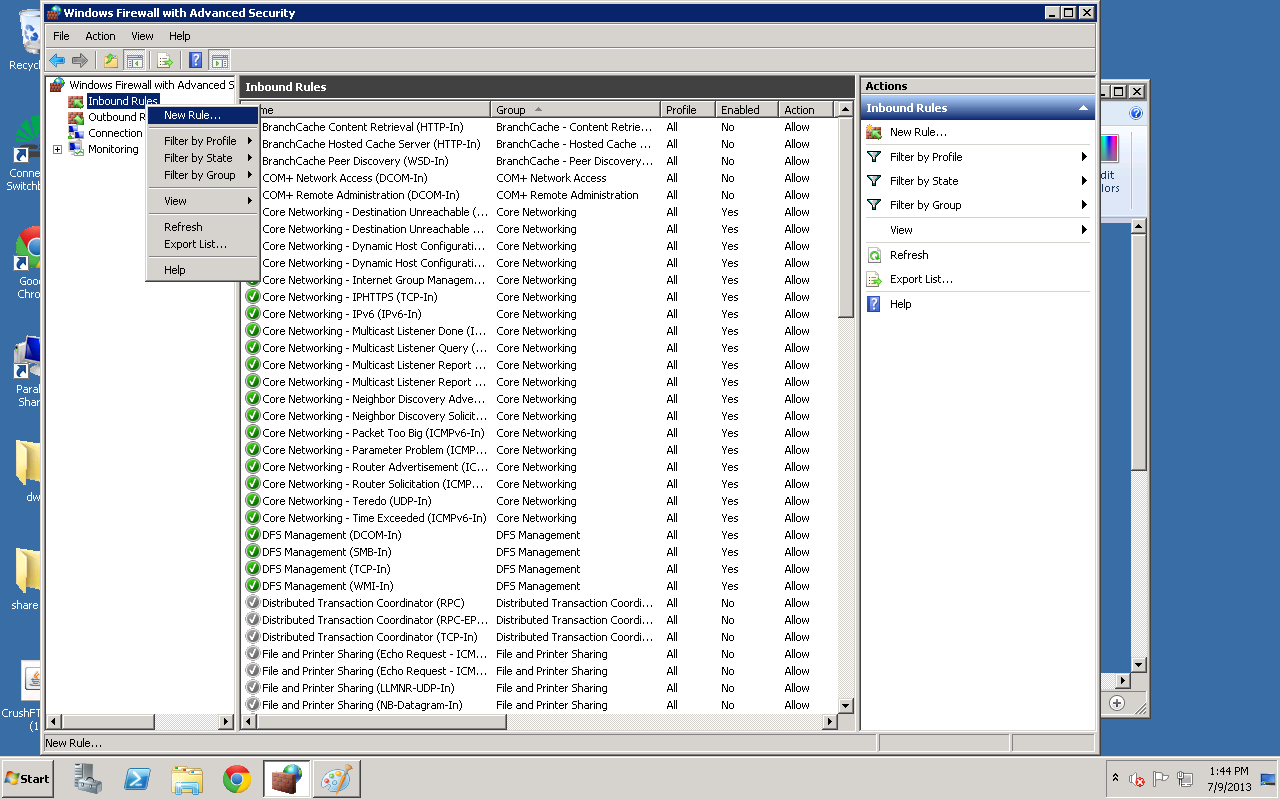The image size is (1280, 800).
Task: Click the Up one level folder icon
Action: pos(111,60)
